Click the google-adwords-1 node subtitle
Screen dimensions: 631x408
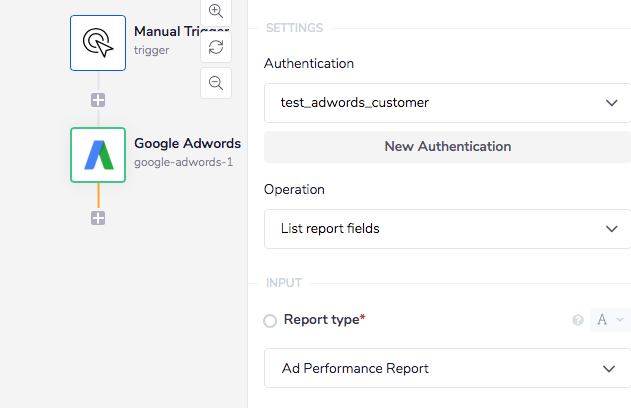click(183, 161)
